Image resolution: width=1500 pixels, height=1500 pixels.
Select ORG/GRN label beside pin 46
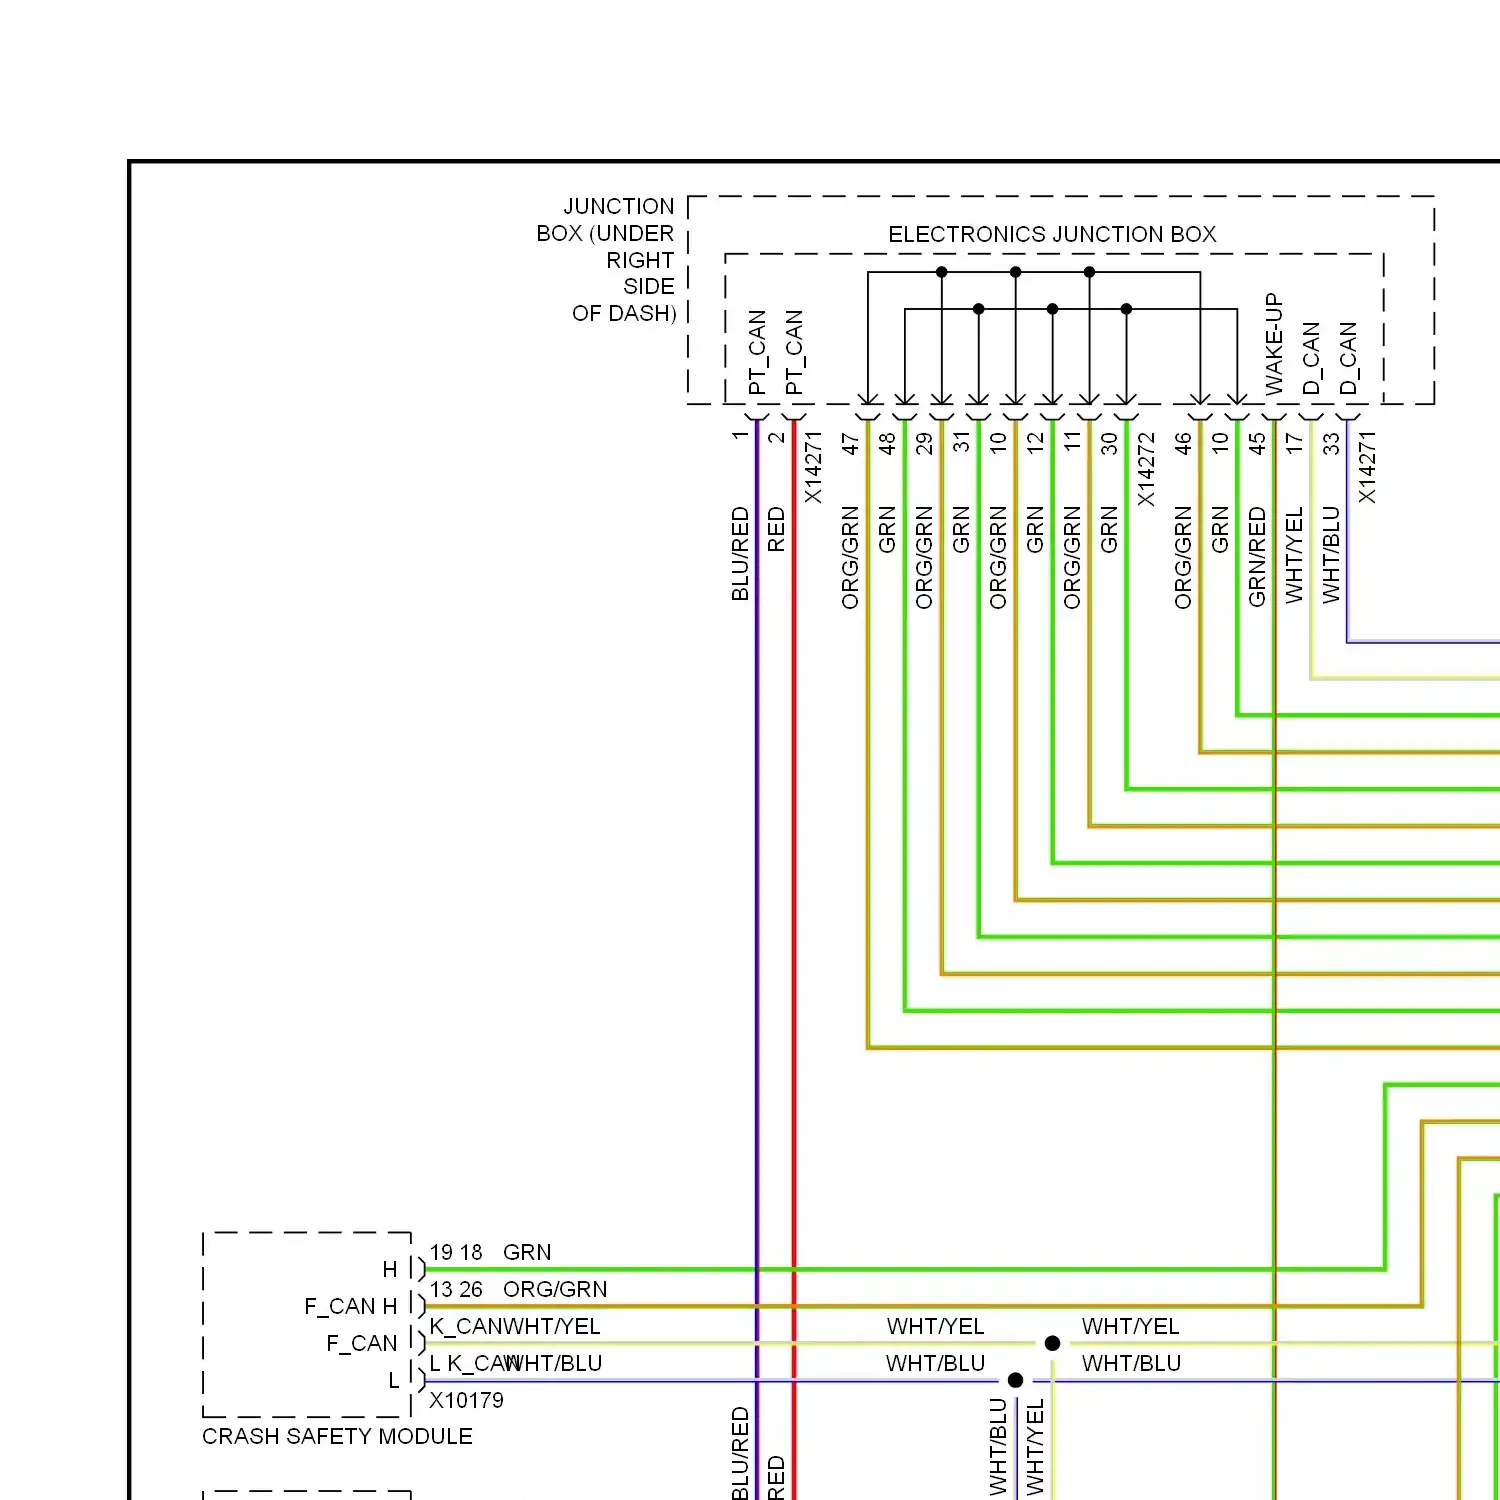1183,558
